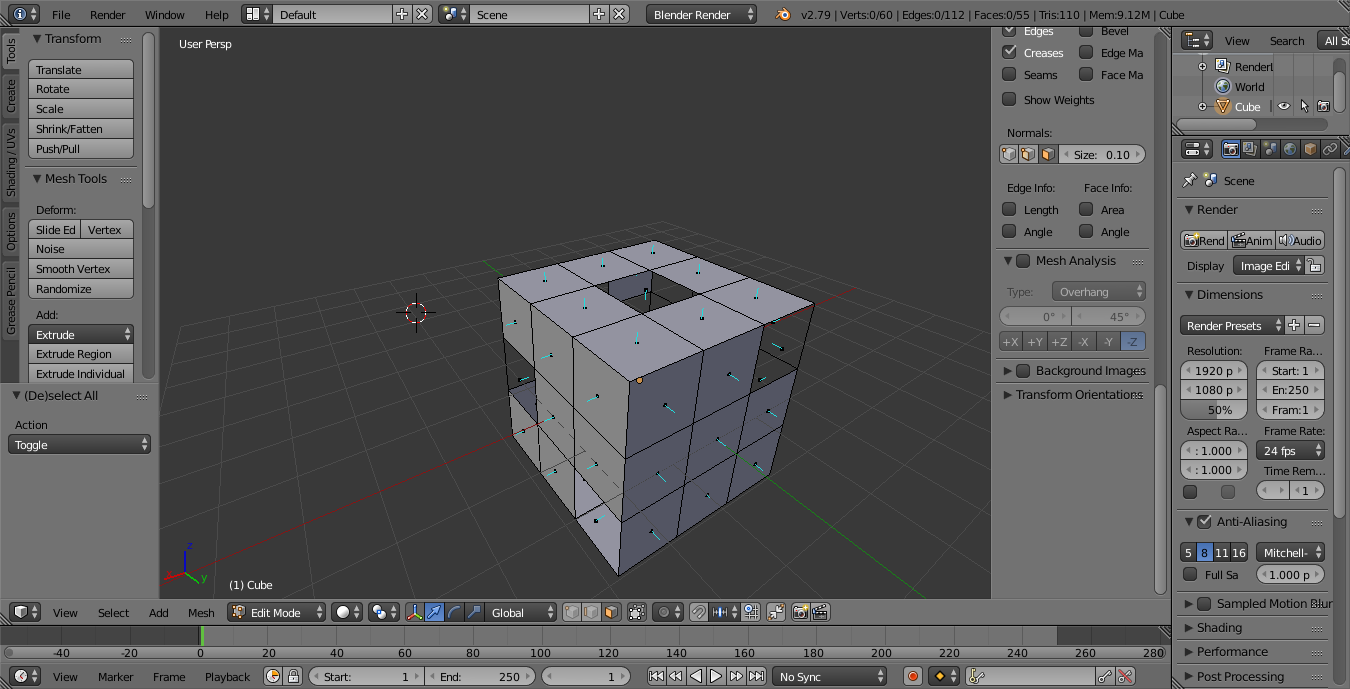Click the lock time to other windows icon

click(x=293, y=677)
